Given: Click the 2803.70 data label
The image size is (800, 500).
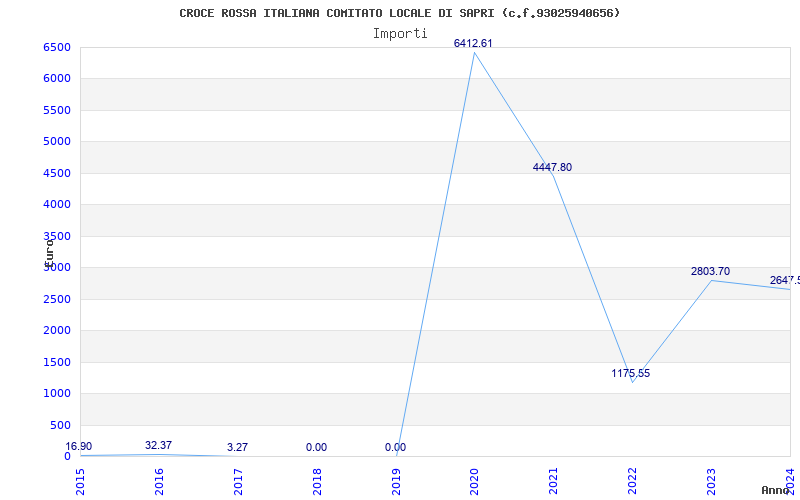Looking at the screenshot, I should pyautogui.click(x=710, y=271).
